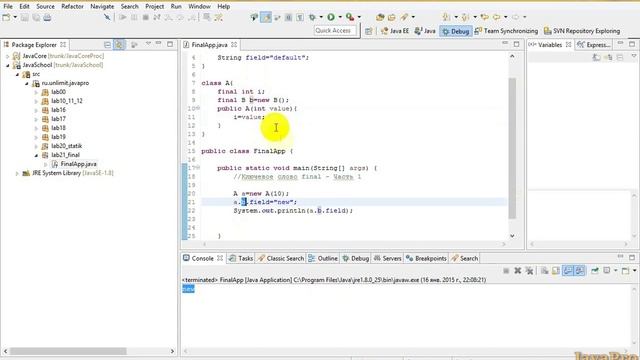Close the Console view tab
The image size is (640, 360).
[220, 258]
